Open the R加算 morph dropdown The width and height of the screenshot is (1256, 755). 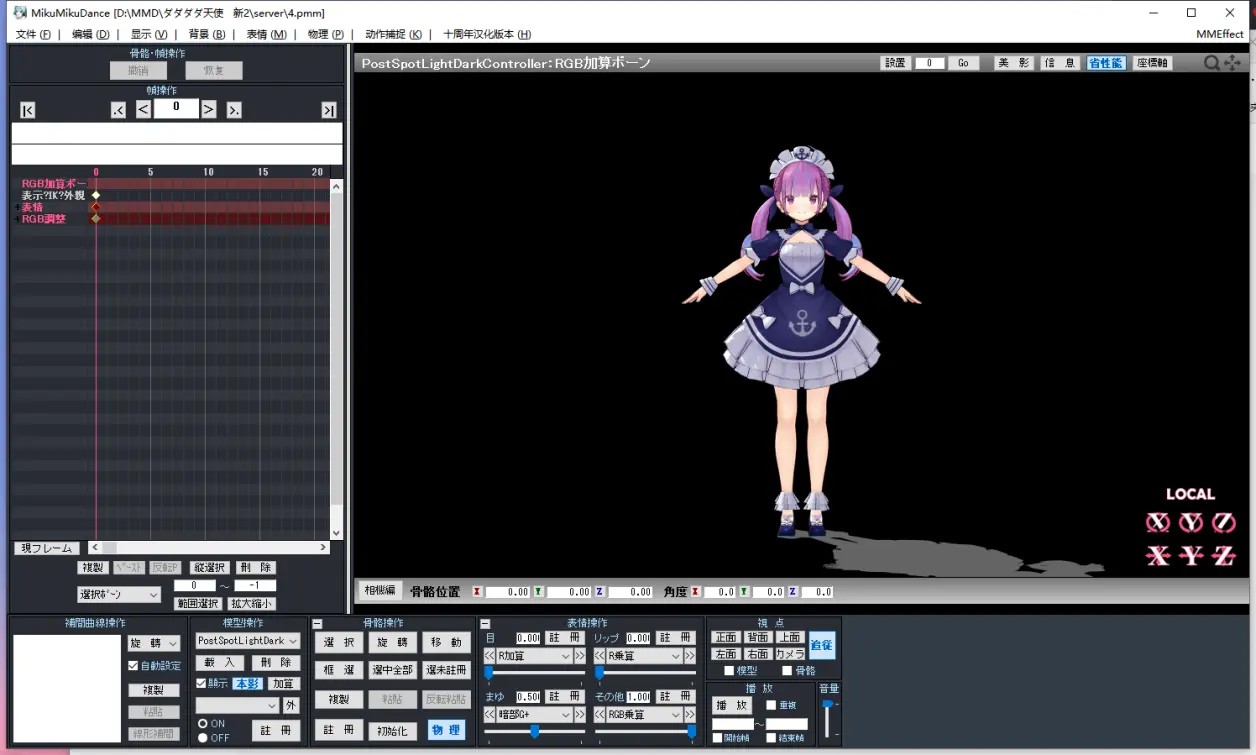click(x=535, y=656)
